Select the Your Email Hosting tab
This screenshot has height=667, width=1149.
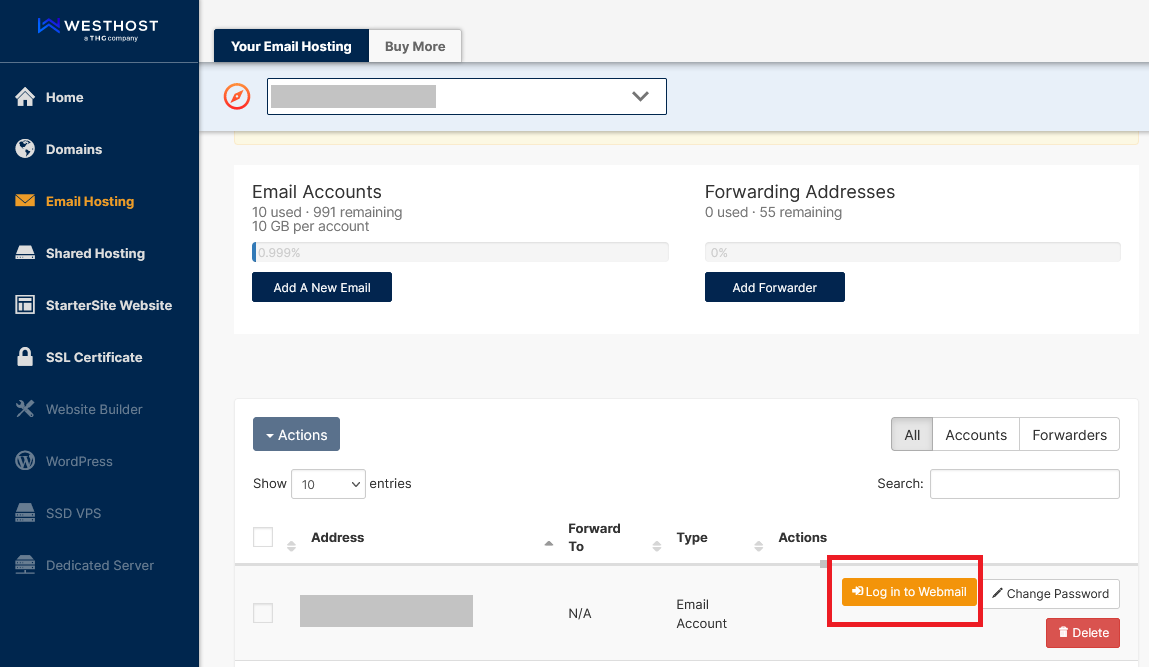click(x=291, y=46)
